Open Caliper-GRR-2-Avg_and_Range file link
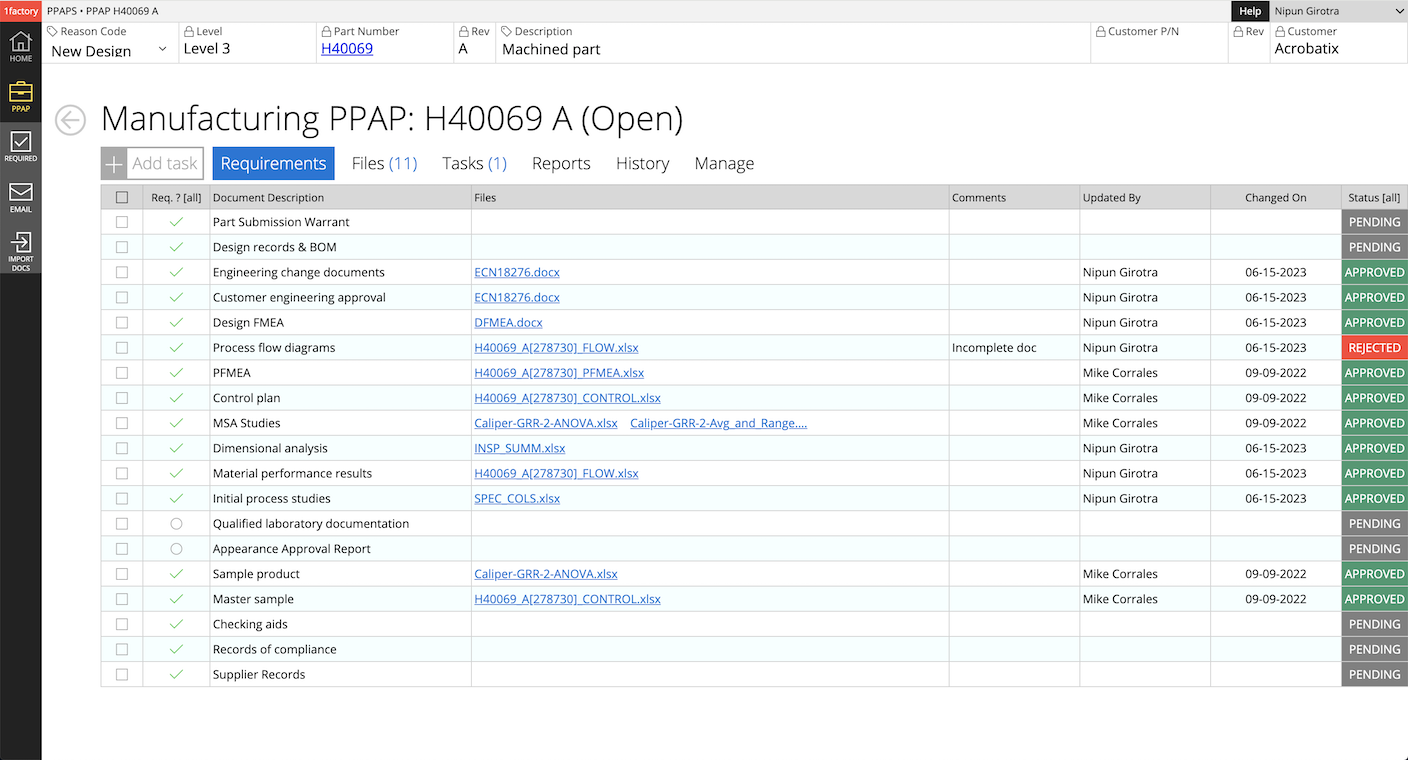Viewport: 1408px width, 760px height. [718, 423]
